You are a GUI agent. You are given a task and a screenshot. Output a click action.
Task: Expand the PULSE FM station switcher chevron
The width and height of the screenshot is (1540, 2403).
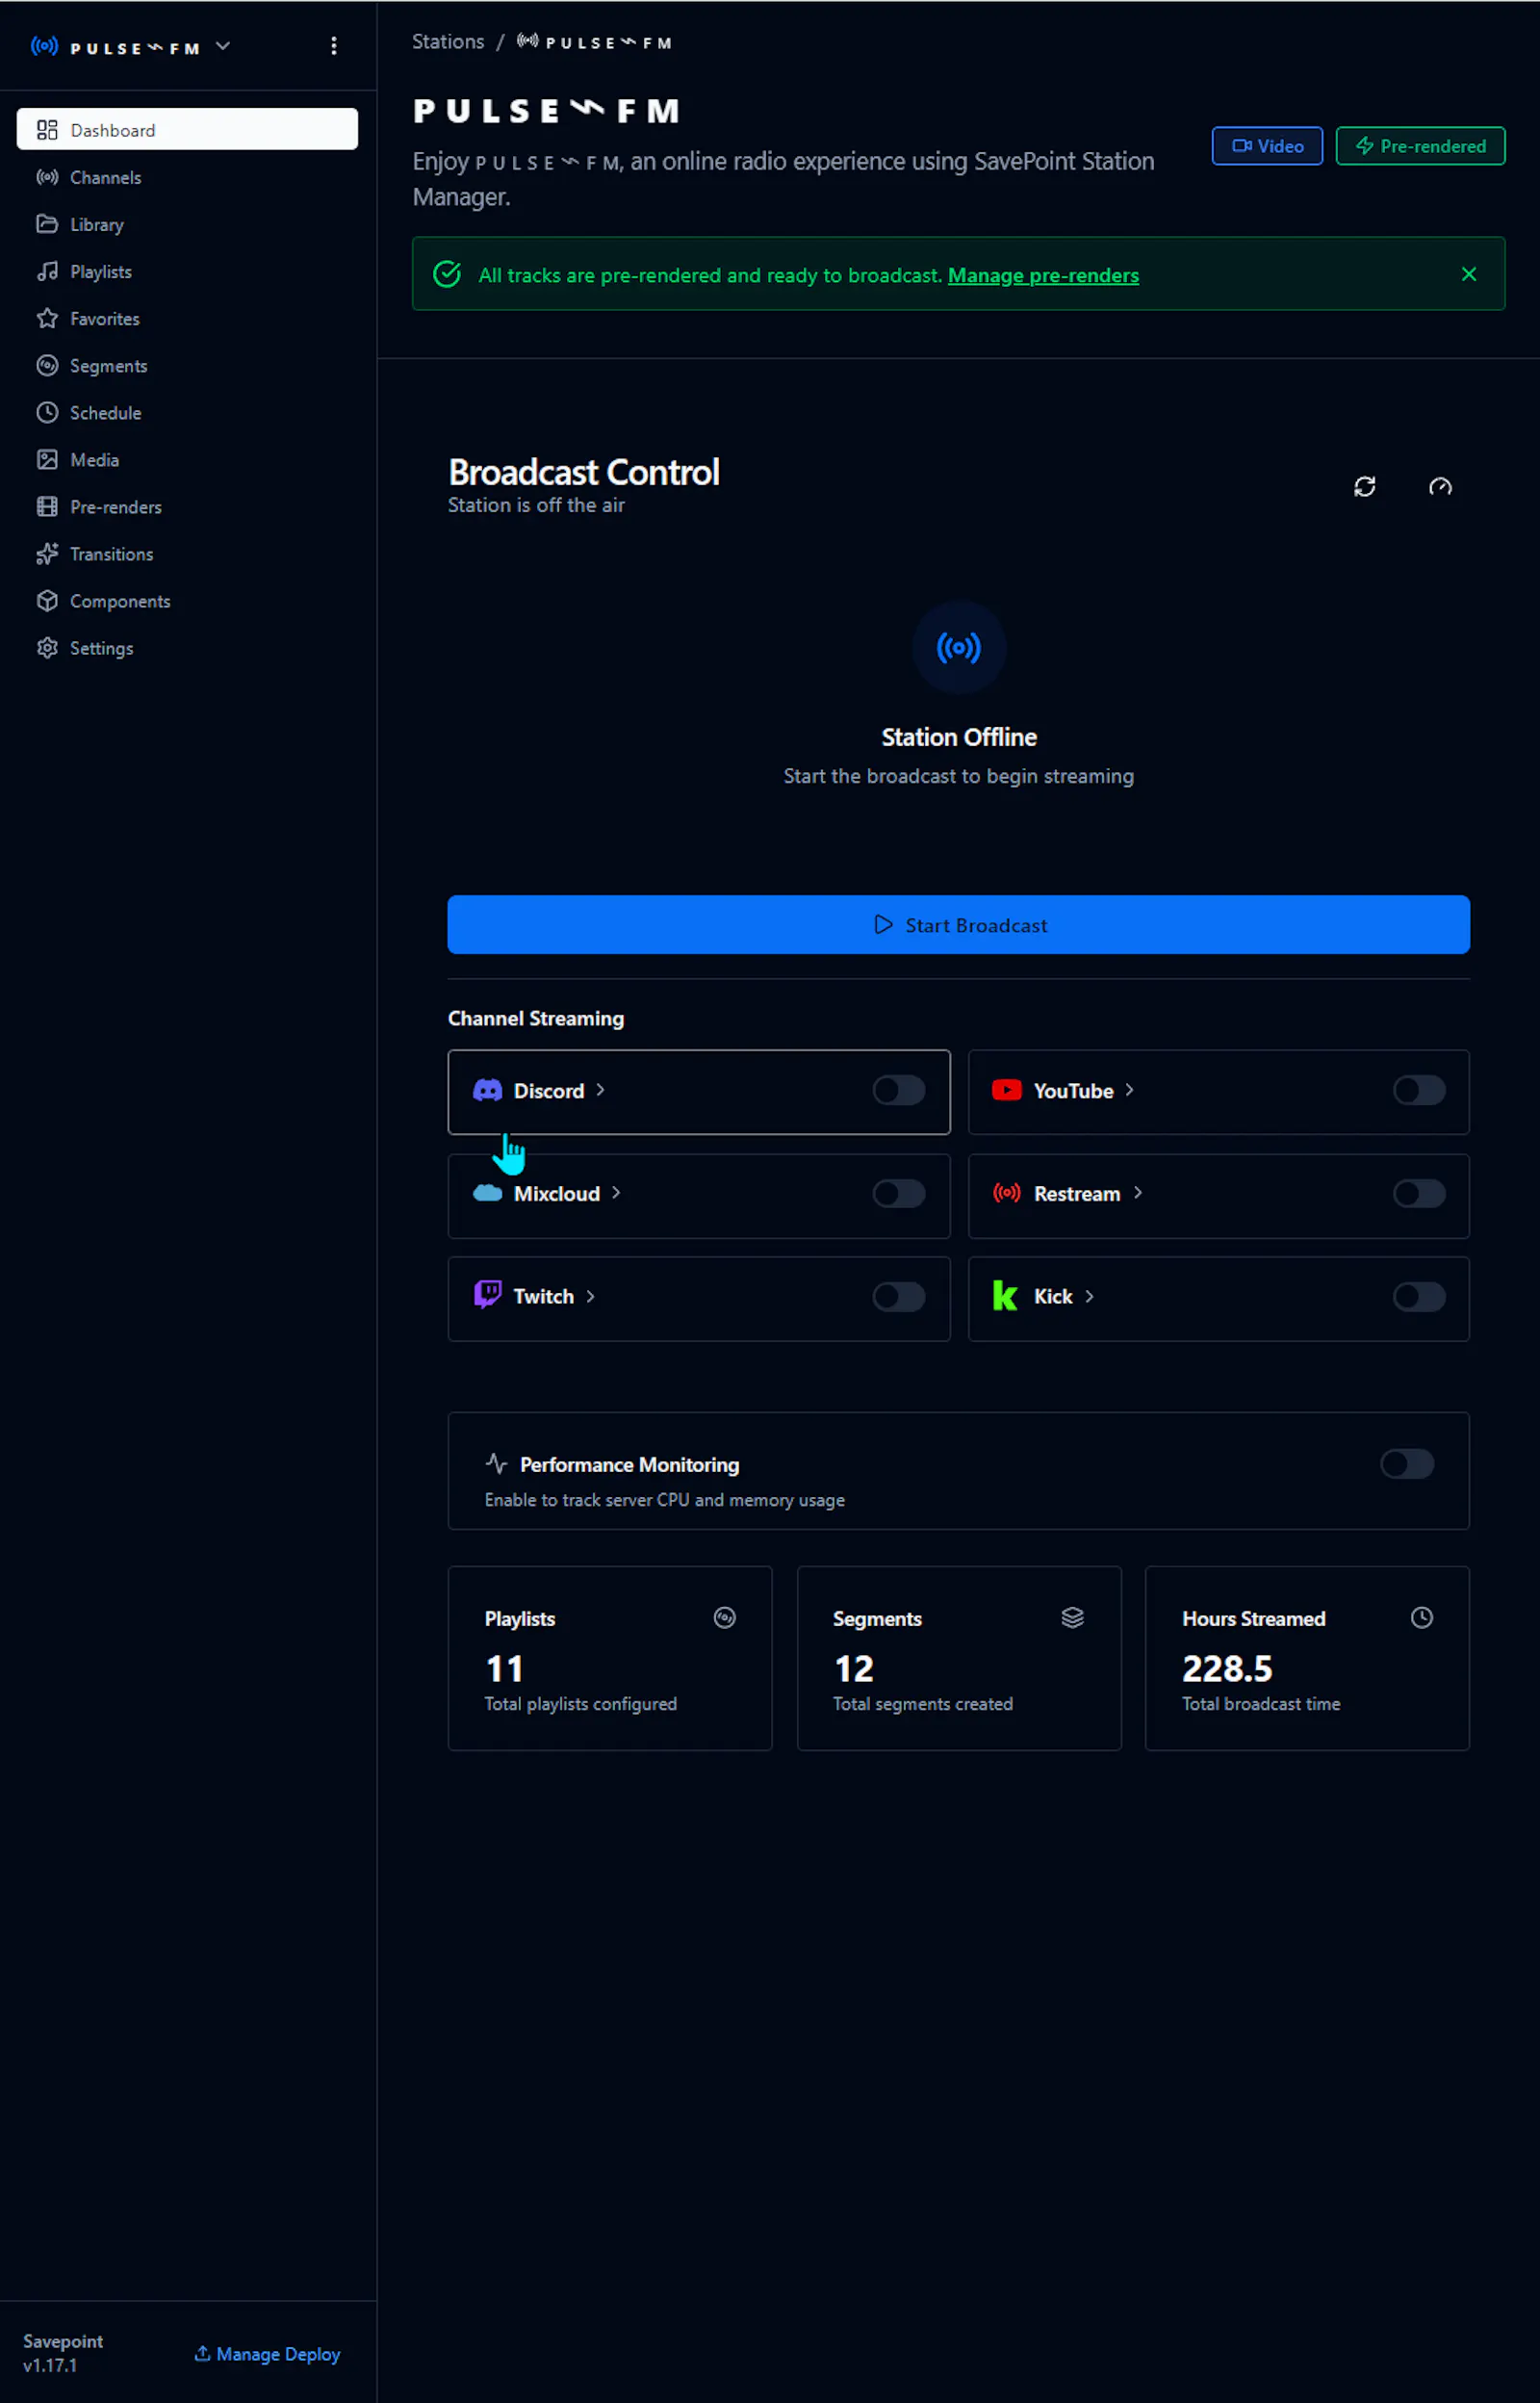point(223,46)
